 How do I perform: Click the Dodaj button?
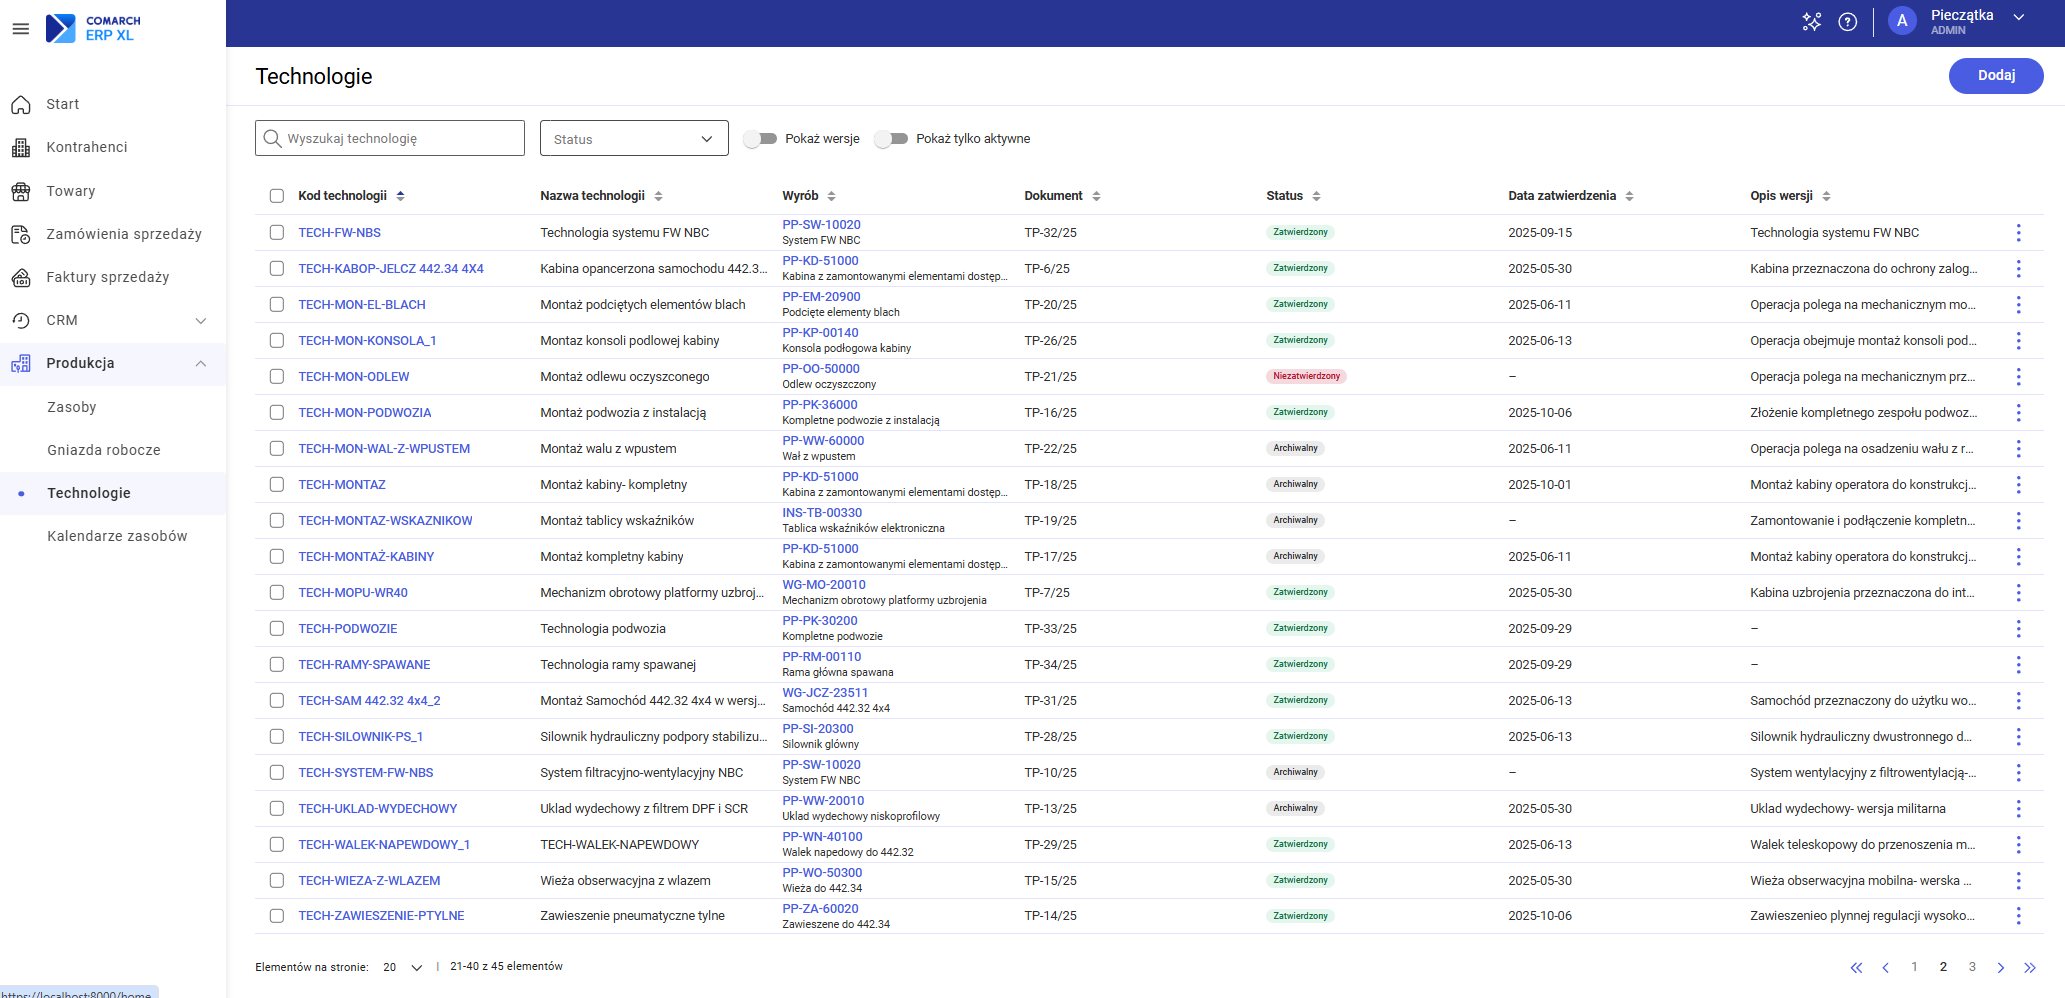(x=1995, y=75)
